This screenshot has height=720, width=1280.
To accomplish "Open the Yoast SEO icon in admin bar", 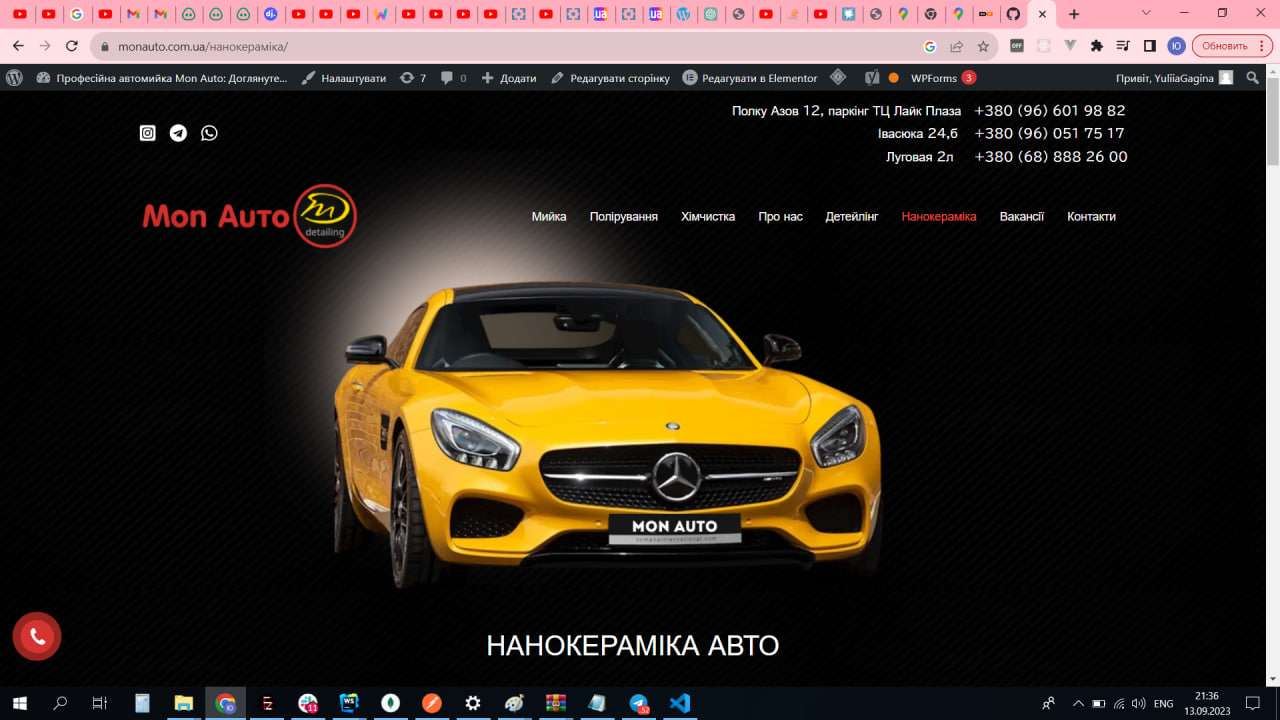I will pyautogui.click(x=872, y=78).
